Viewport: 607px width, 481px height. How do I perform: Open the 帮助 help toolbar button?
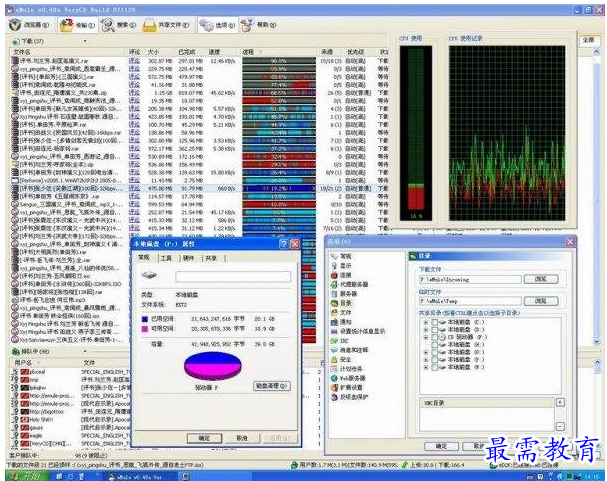(x=258, y=25)
